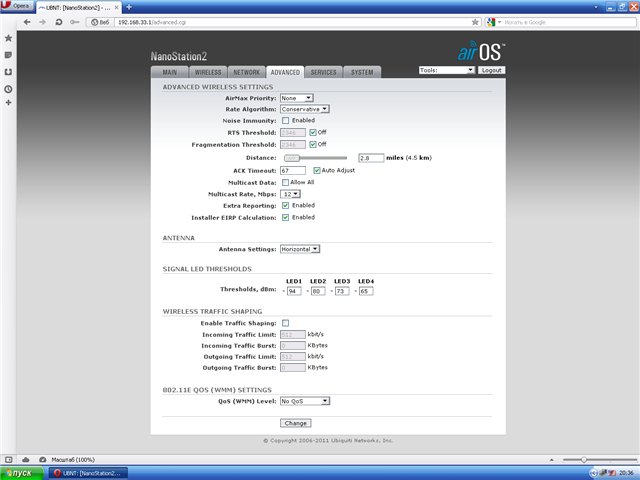Select the UBNT NanoStation2 taskbar item
The height and width of the screenshot is (480, 640).
pyautogui.click(x=89, y=473)
